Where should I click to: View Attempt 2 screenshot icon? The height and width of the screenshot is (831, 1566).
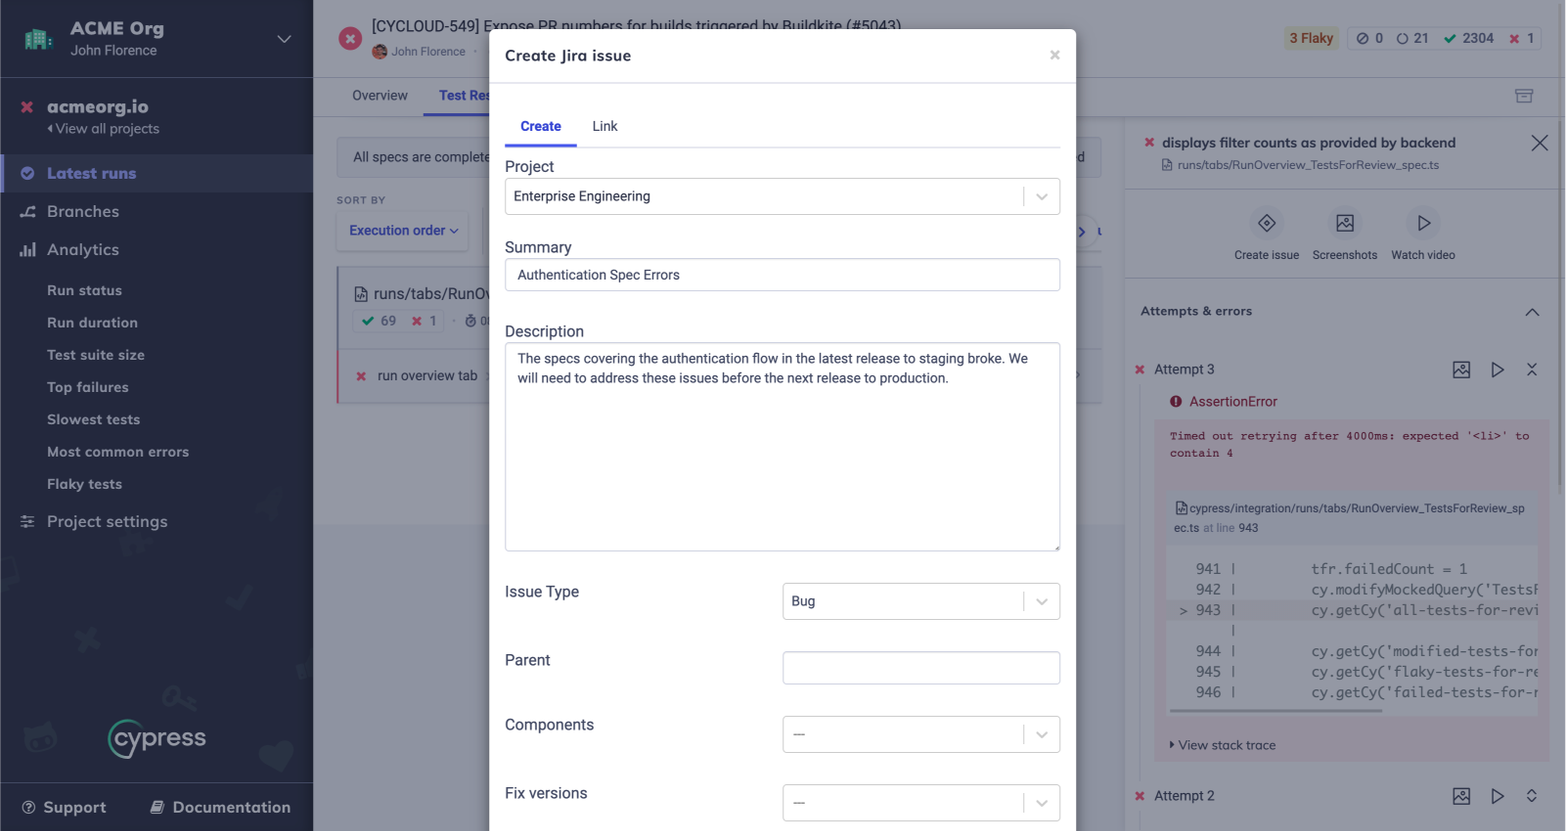point(1461,796)
